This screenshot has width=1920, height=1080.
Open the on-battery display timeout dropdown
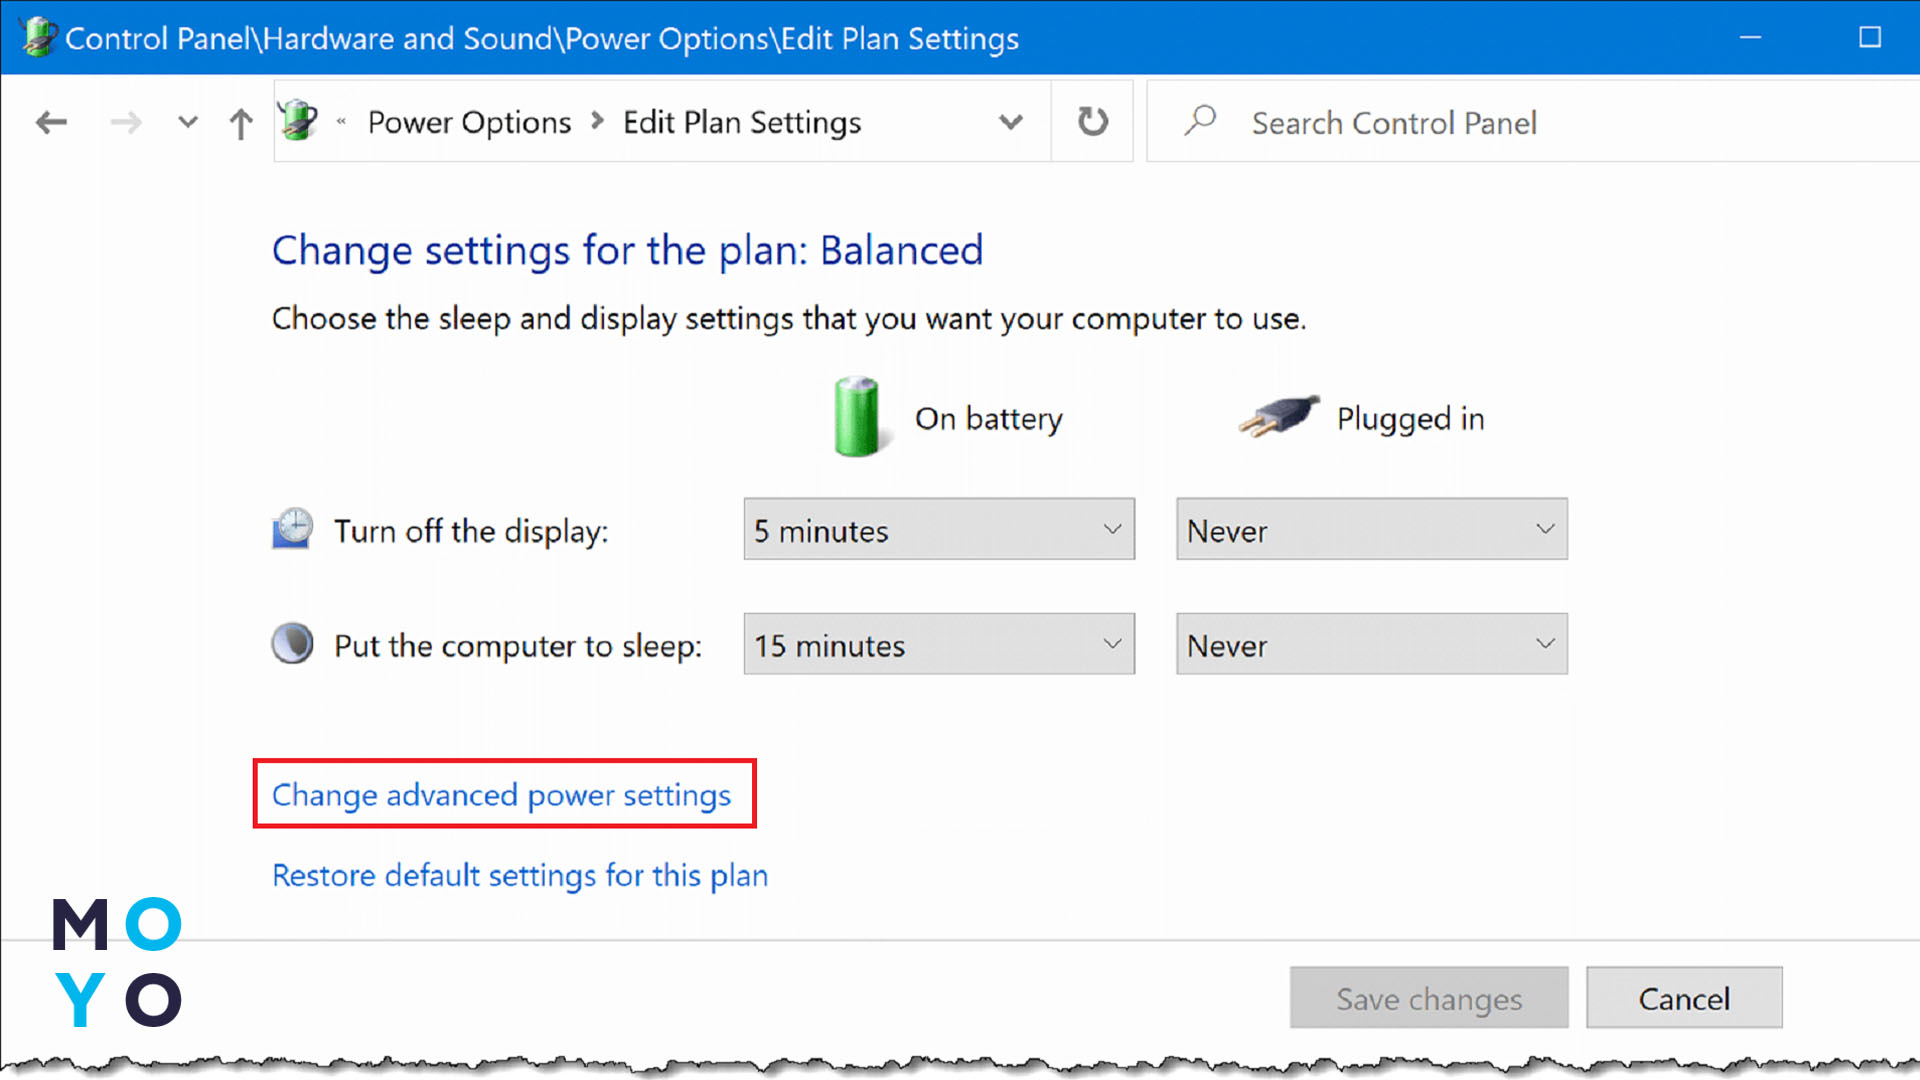point(938,529)
